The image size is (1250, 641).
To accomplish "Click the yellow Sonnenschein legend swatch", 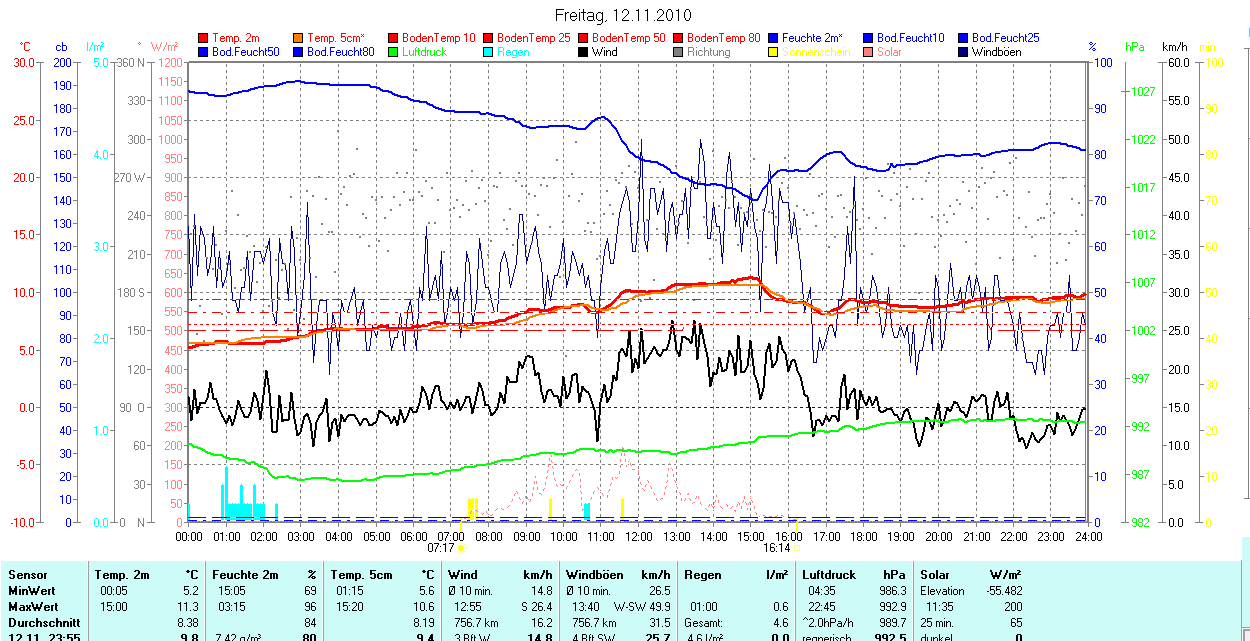I will point(774,52).
